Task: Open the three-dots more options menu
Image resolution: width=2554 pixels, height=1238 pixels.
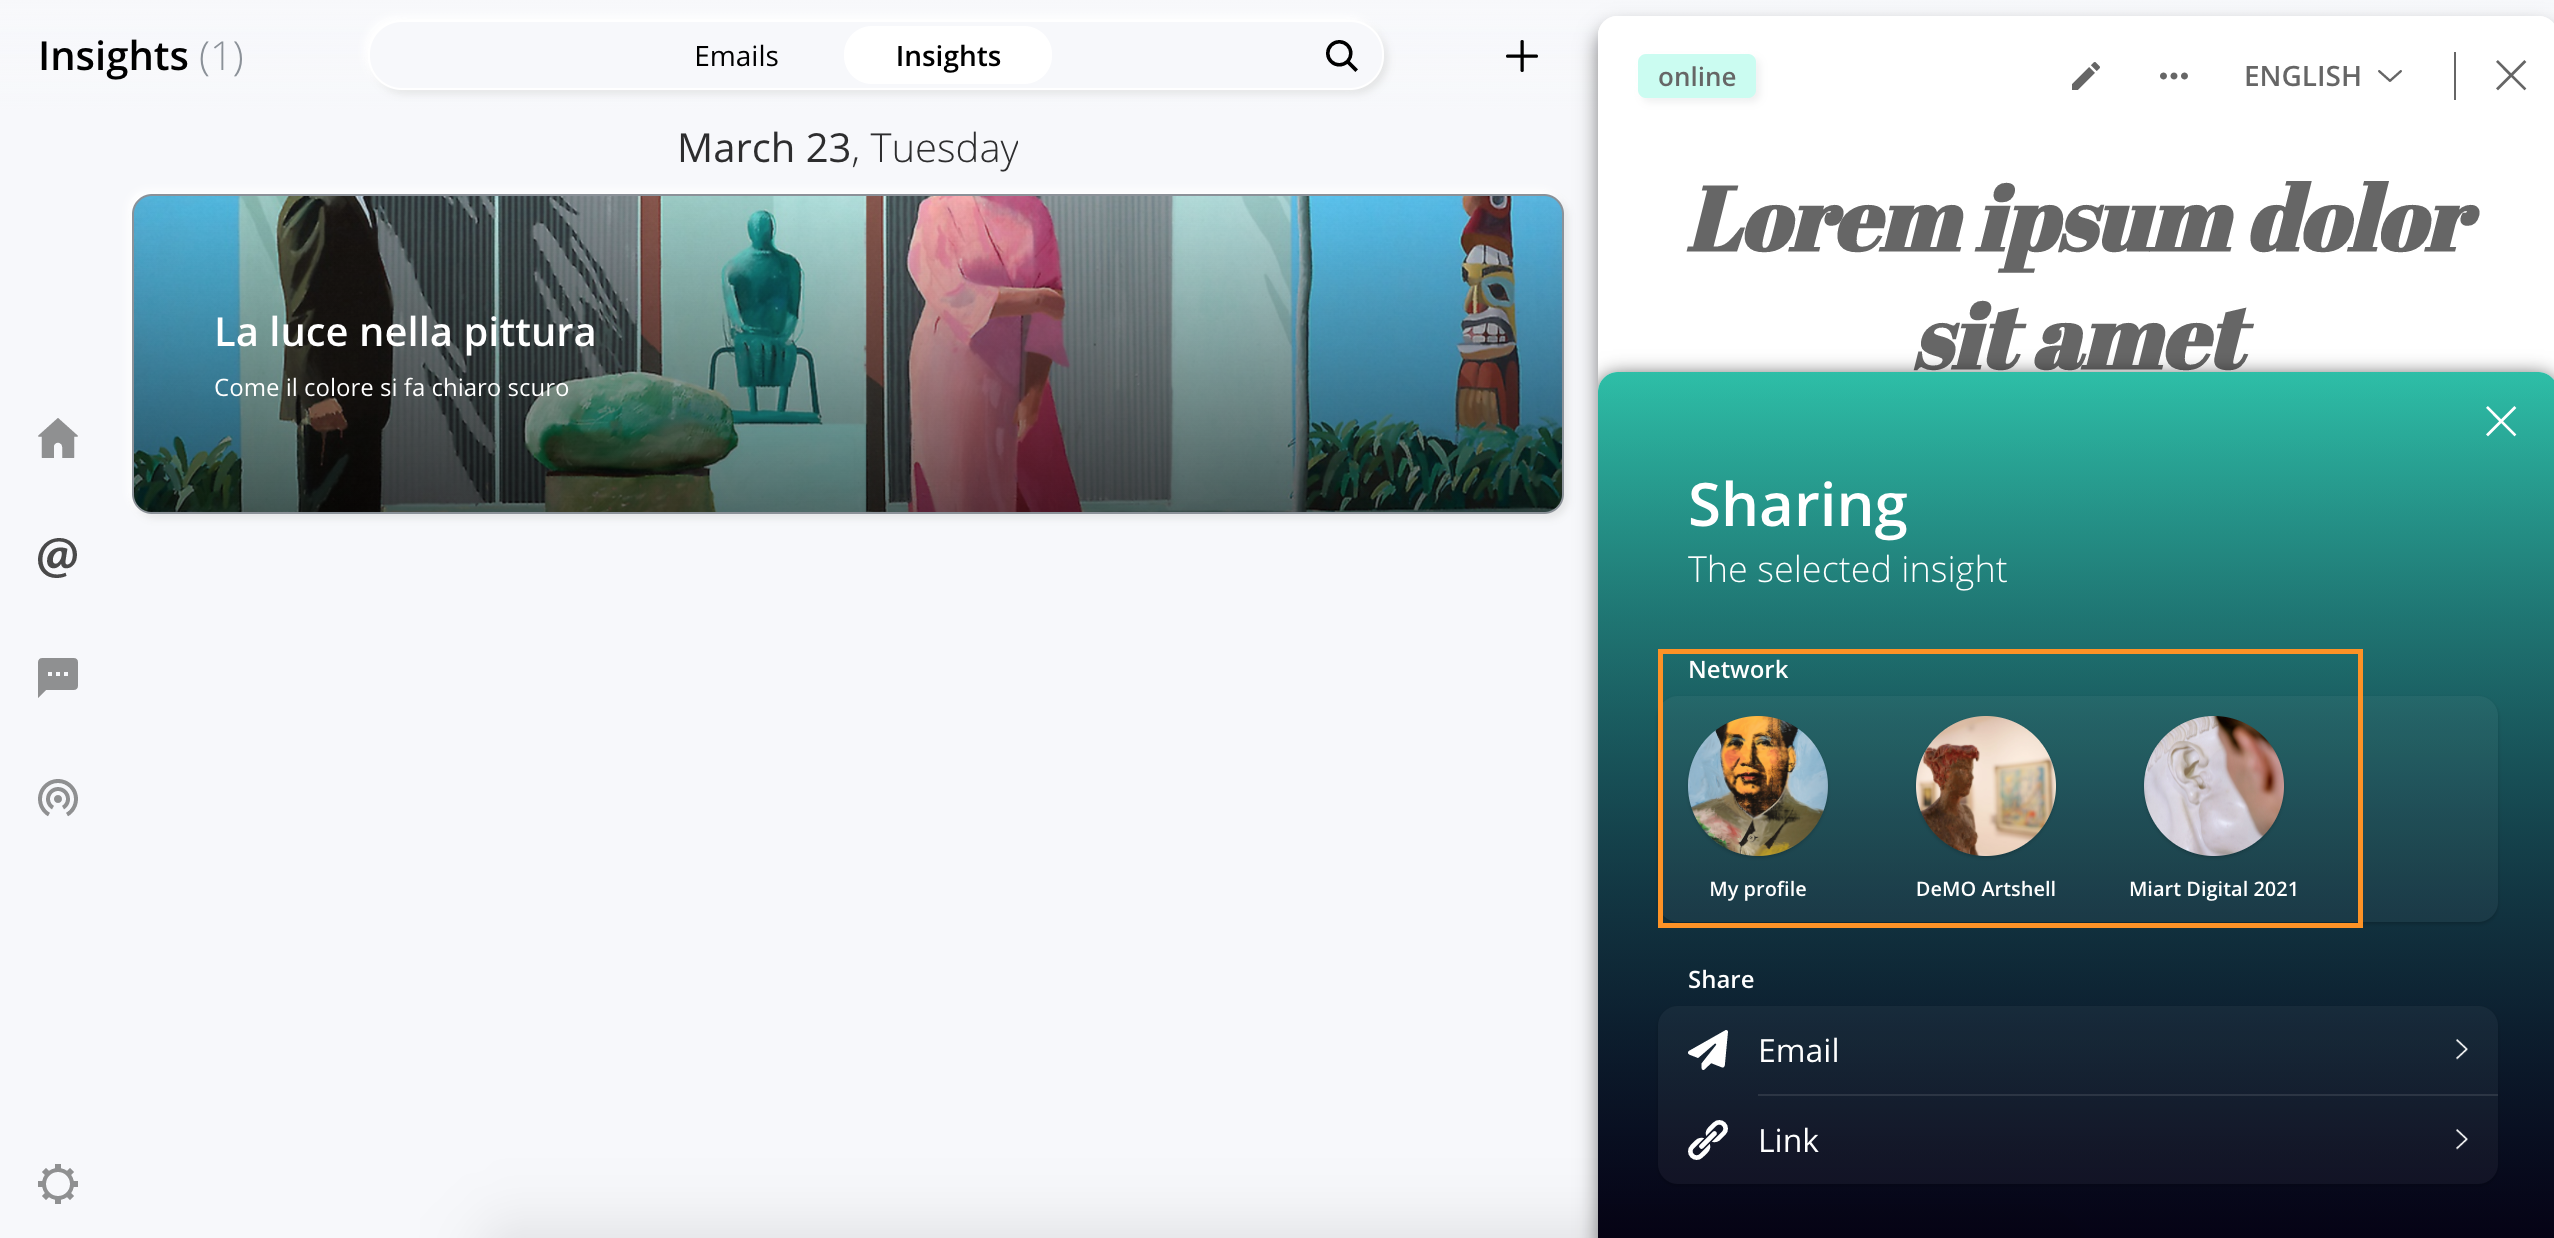Action: 2173,76
